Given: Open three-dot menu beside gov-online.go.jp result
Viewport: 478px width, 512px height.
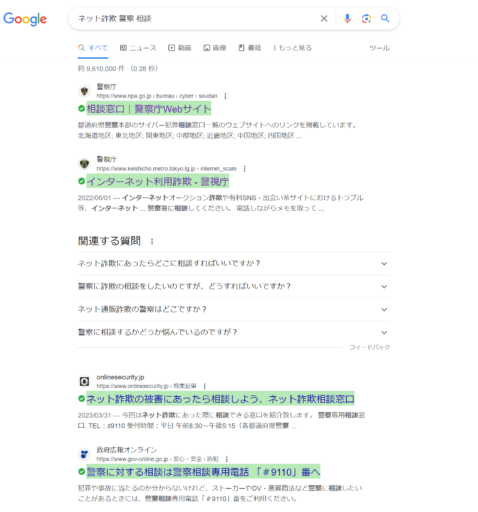Looking at the screenshot, I should (x=227, y=459).
